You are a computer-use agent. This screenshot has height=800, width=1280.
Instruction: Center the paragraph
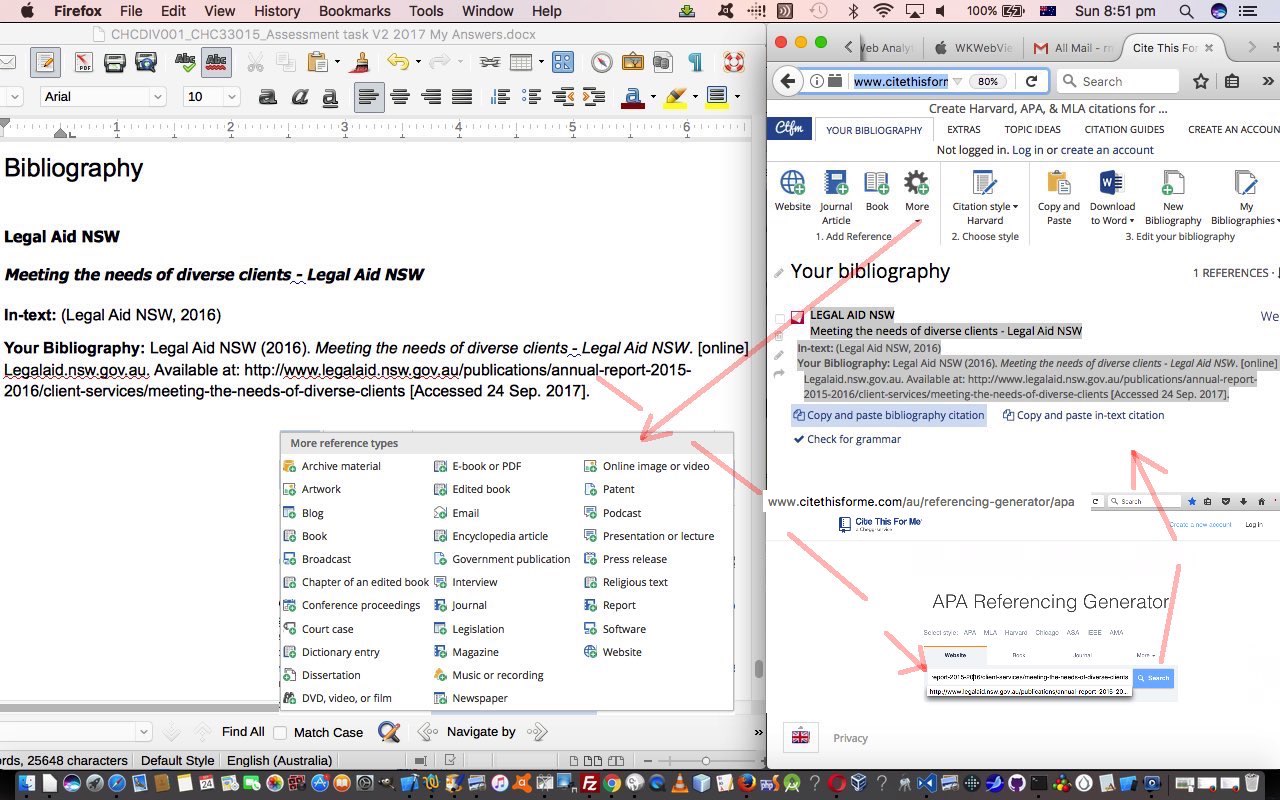pyautogui.click(x=400, y=97)
